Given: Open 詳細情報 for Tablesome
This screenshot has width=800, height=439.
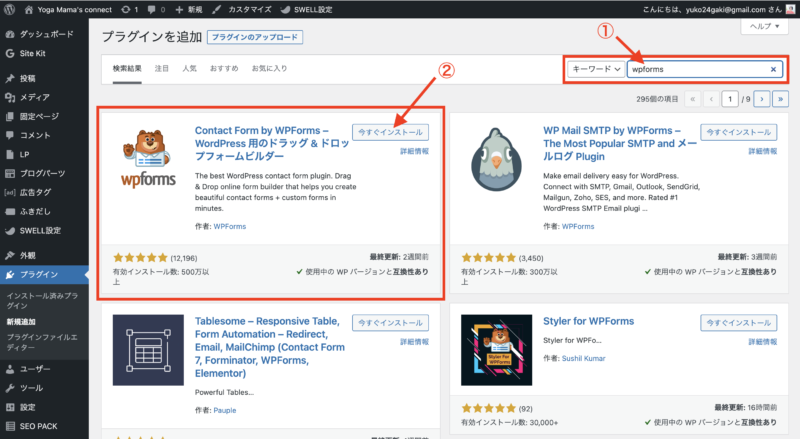Looking at the screenshot, I should click(x=414, y=342).
